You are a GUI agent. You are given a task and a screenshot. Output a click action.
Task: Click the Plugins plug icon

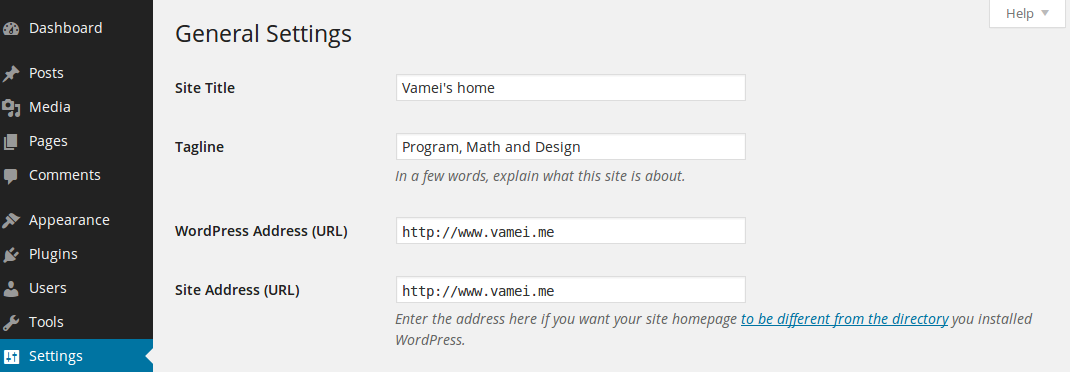point(11,255)
